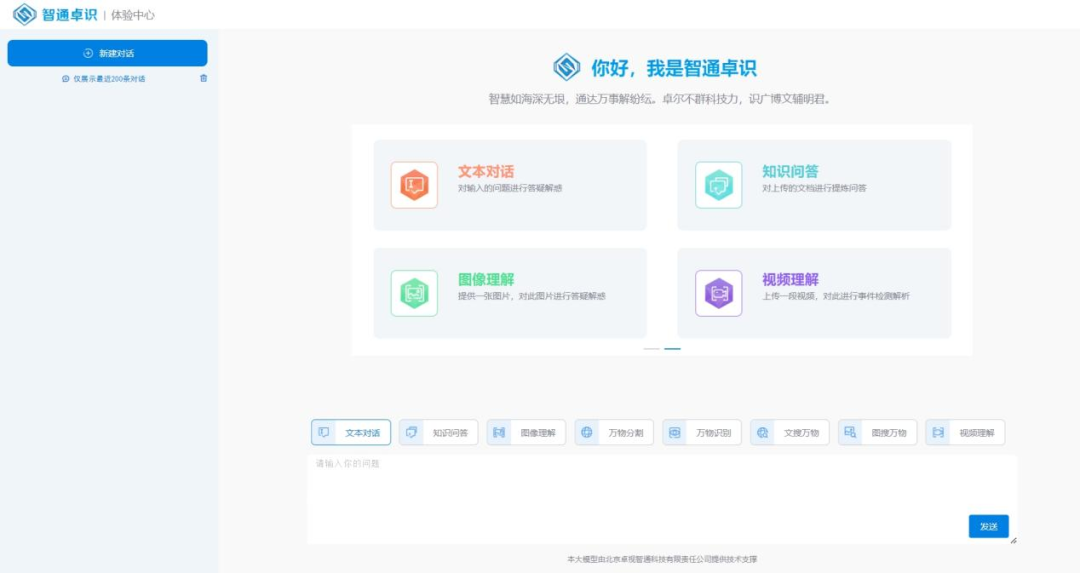Switch to 视频理解 mode tab

click(965, 433)
